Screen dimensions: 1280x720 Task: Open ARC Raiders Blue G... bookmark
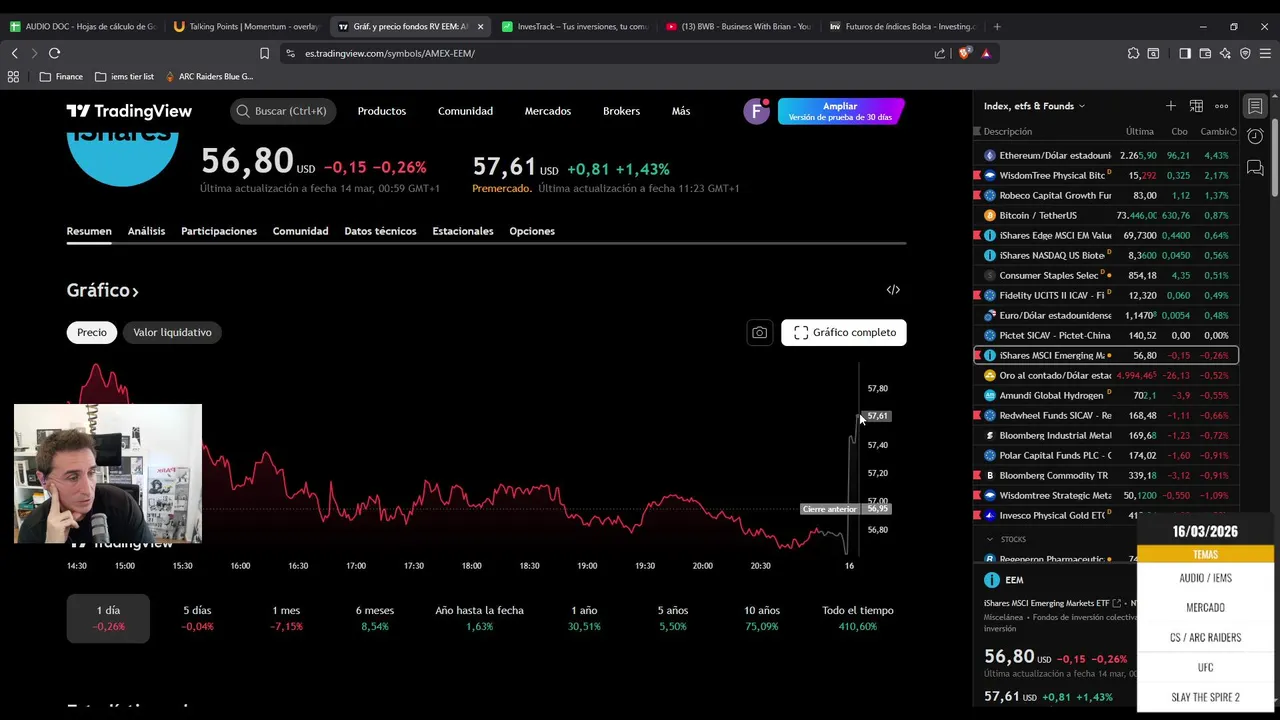[x=208, y=76]
